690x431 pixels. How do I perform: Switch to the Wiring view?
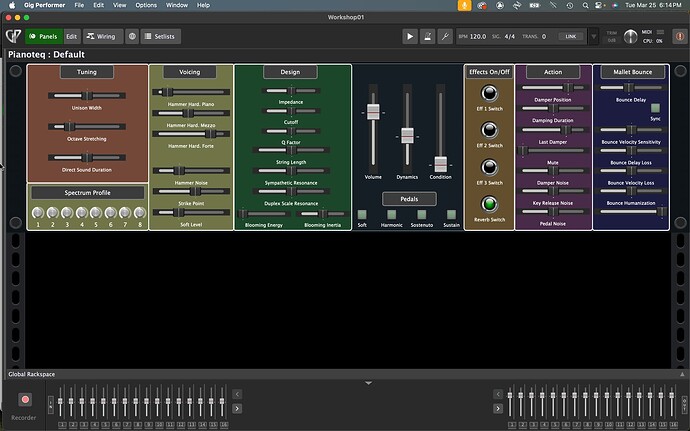(101, 37)
